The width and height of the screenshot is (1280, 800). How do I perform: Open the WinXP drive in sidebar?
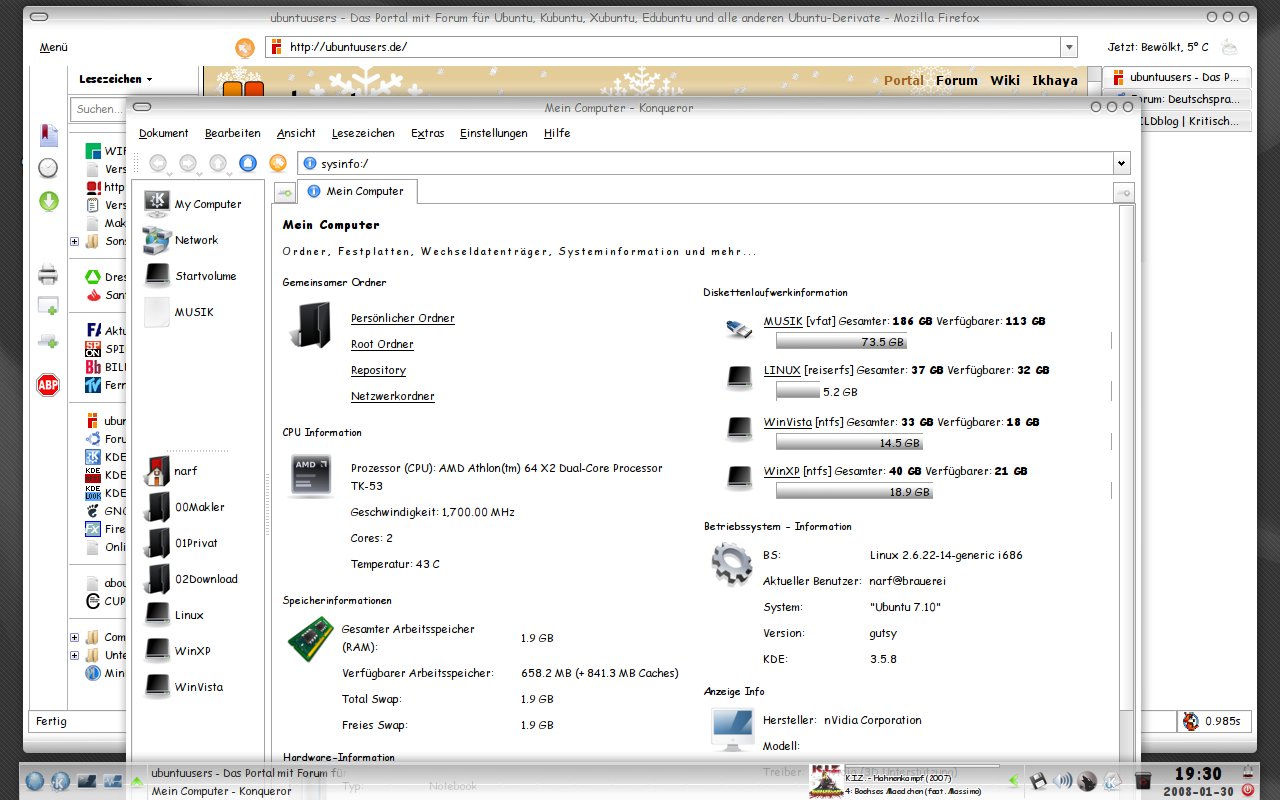177,651
